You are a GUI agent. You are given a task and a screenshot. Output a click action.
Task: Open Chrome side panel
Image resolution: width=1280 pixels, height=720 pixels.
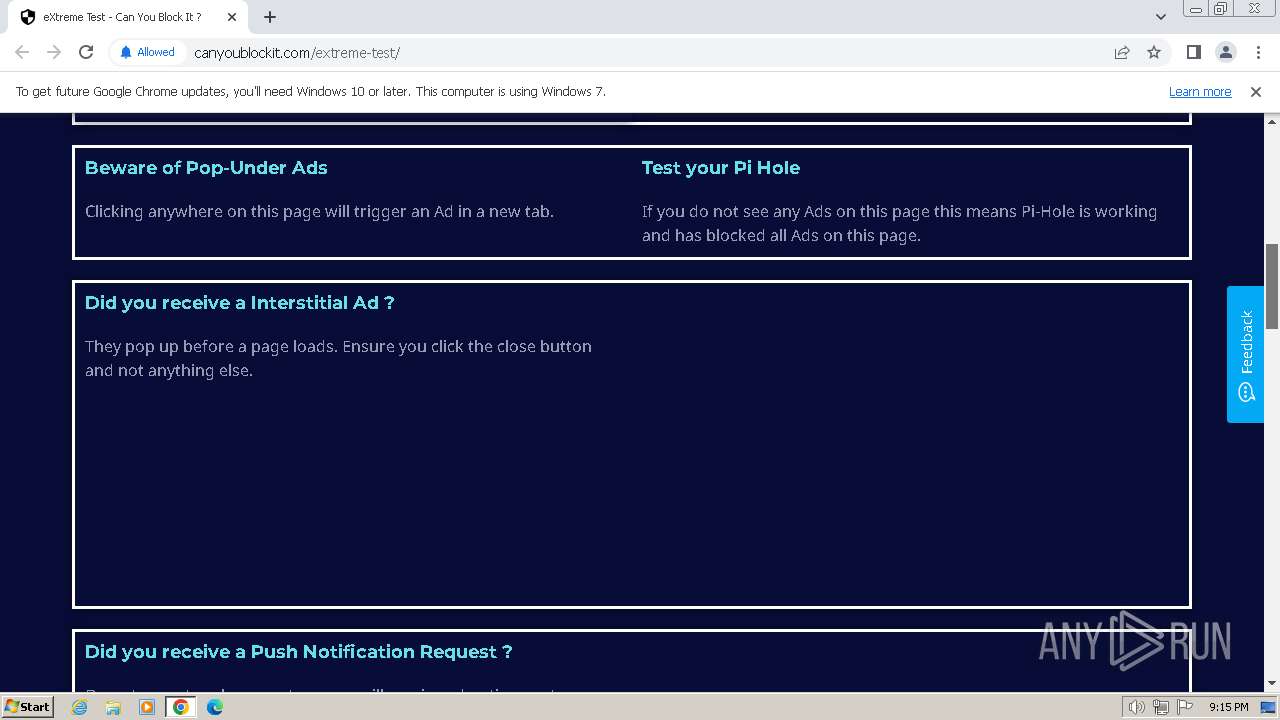1193,52
